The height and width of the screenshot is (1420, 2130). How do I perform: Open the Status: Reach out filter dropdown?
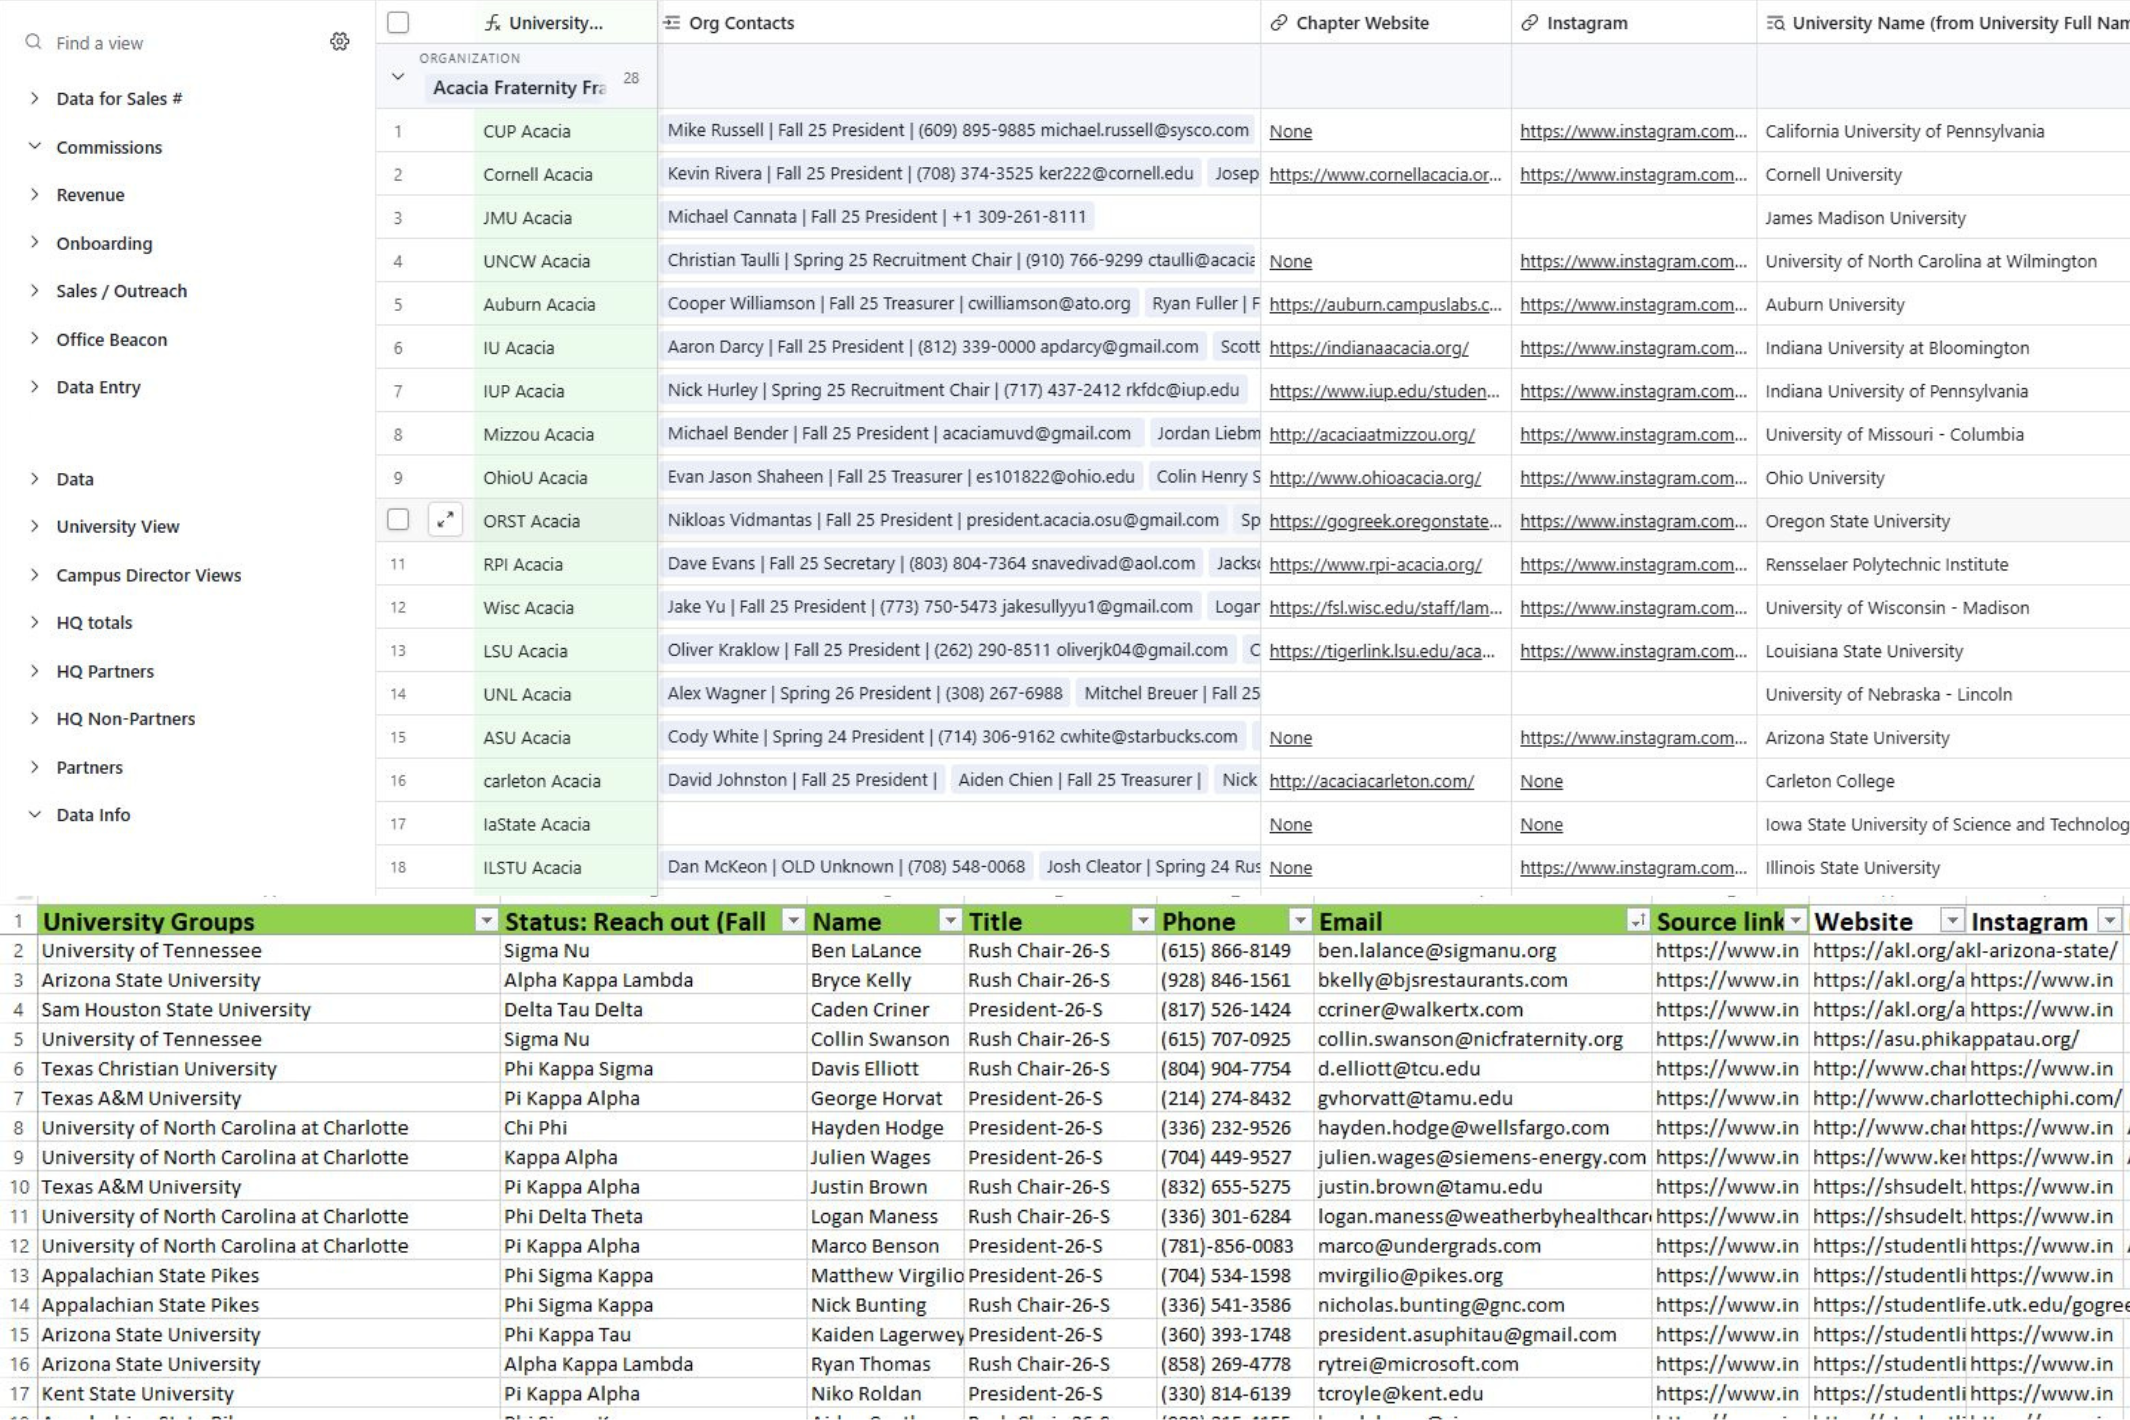coord(793,921)
